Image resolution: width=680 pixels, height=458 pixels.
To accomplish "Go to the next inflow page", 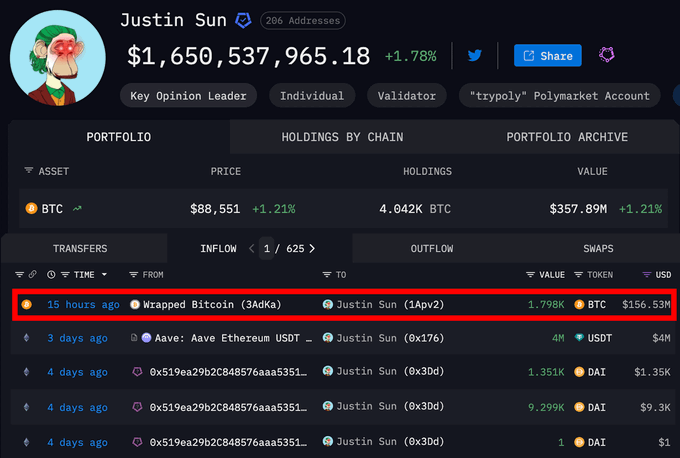I will tap(312, 248).
